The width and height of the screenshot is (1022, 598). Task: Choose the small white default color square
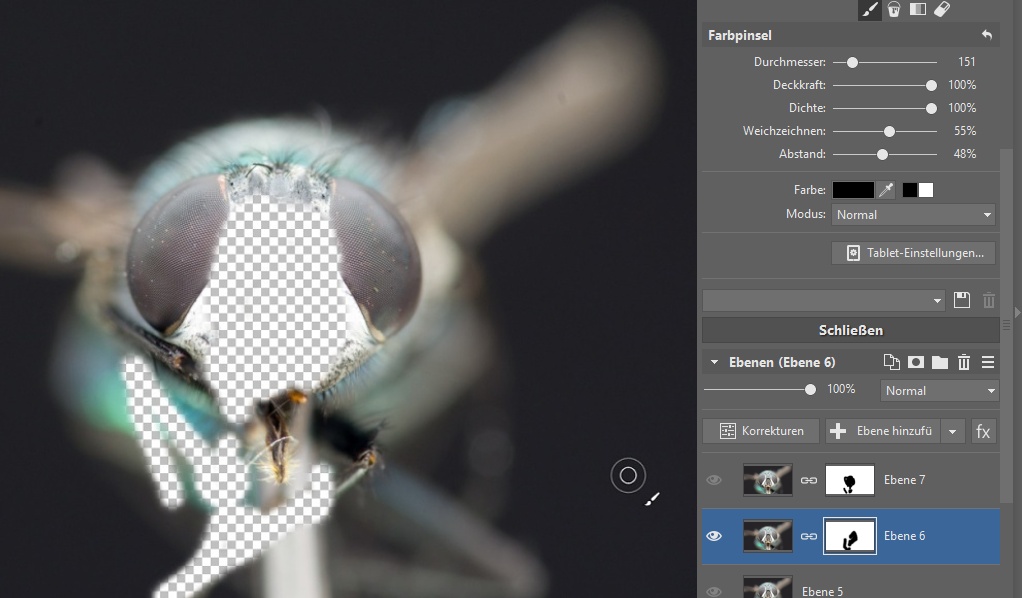[926, 190]
